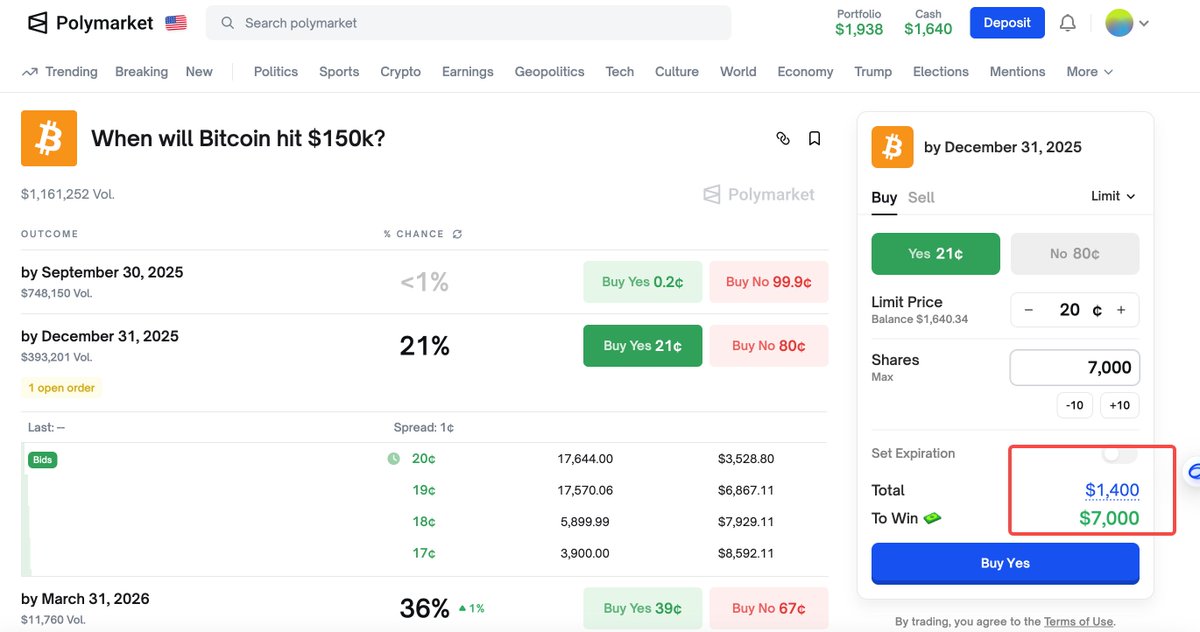Click the 19¢ bid price row

point(424,490)
